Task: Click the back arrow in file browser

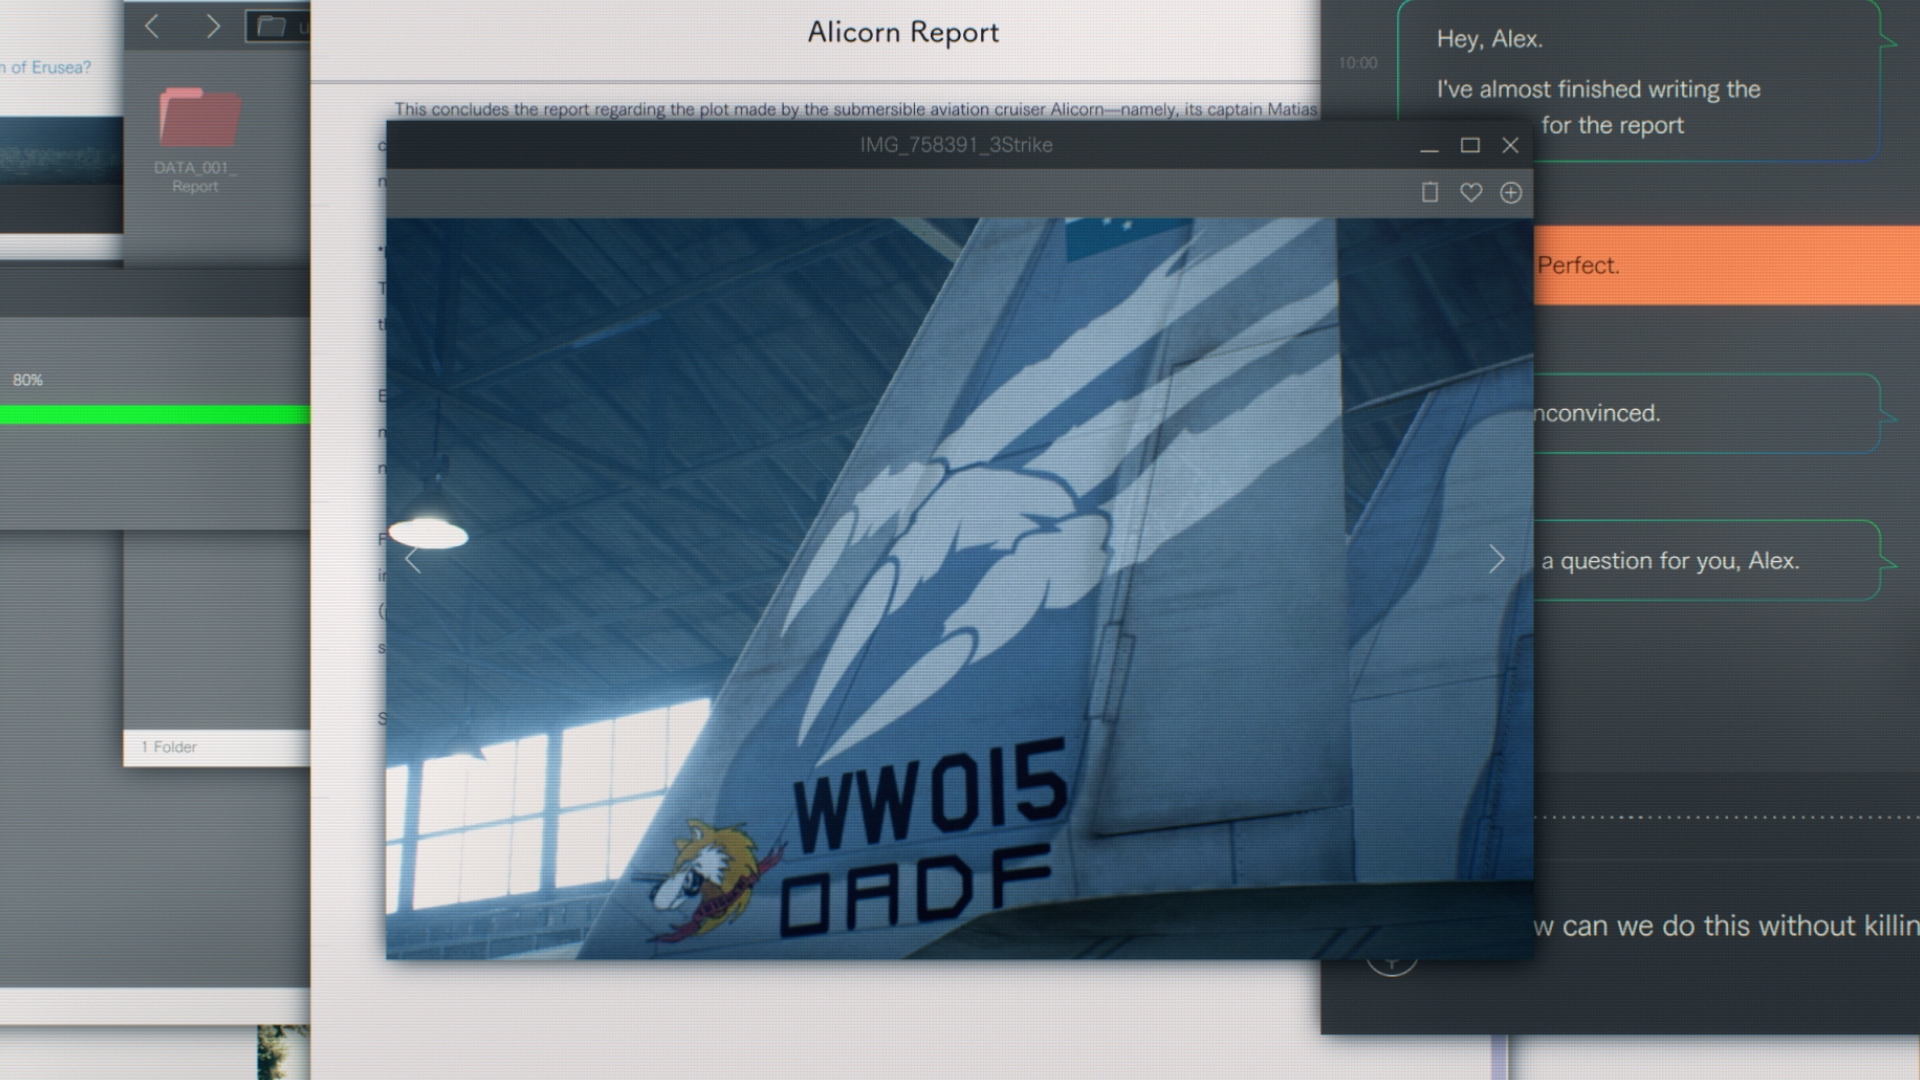Action: tap(153, 27)
